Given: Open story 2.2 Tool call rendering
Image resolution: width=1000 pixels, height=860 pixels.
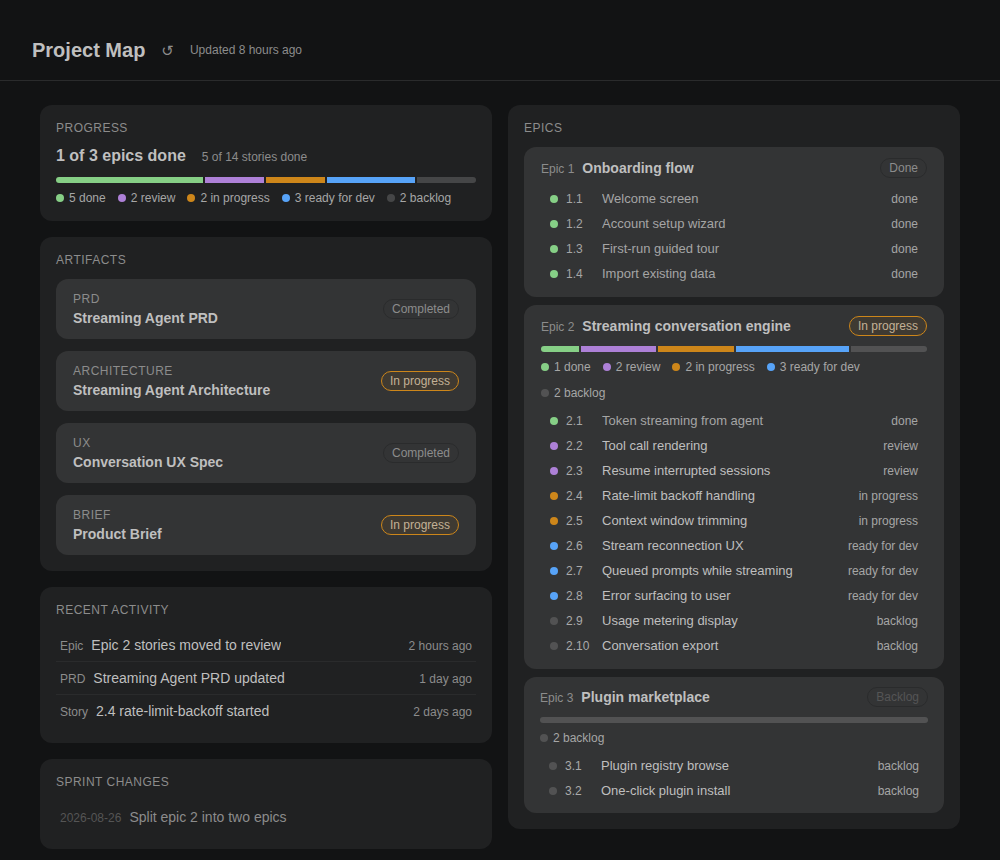Looking at the screenshot, I should [733, 446].
